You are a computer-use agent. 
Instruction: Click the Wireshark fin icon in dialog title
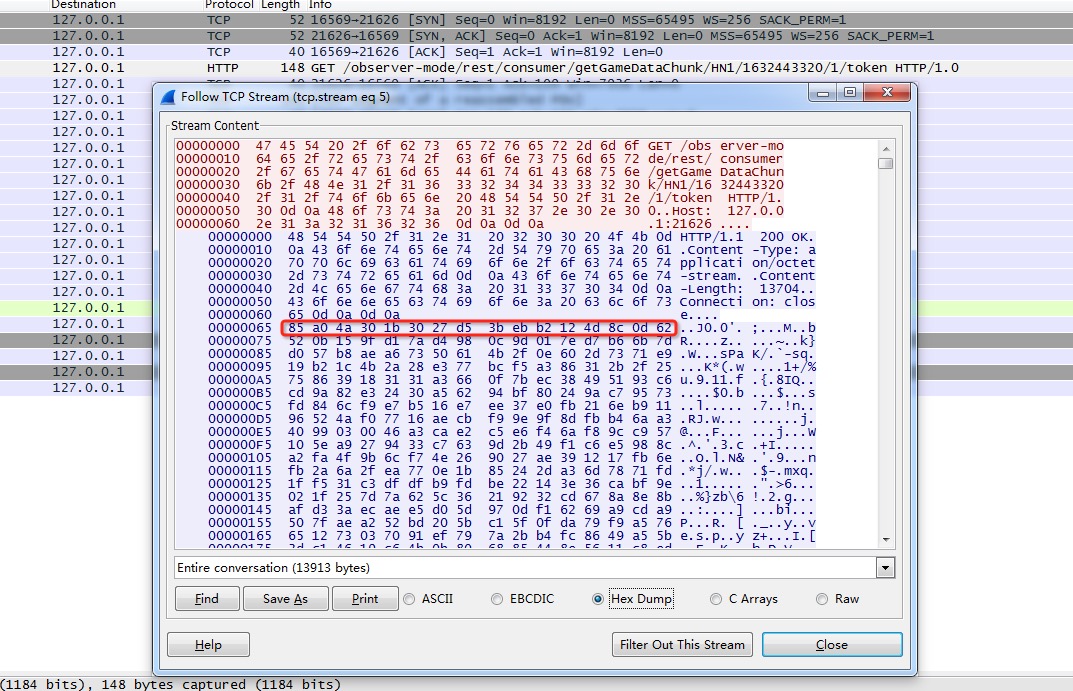(x=168, y=97)
